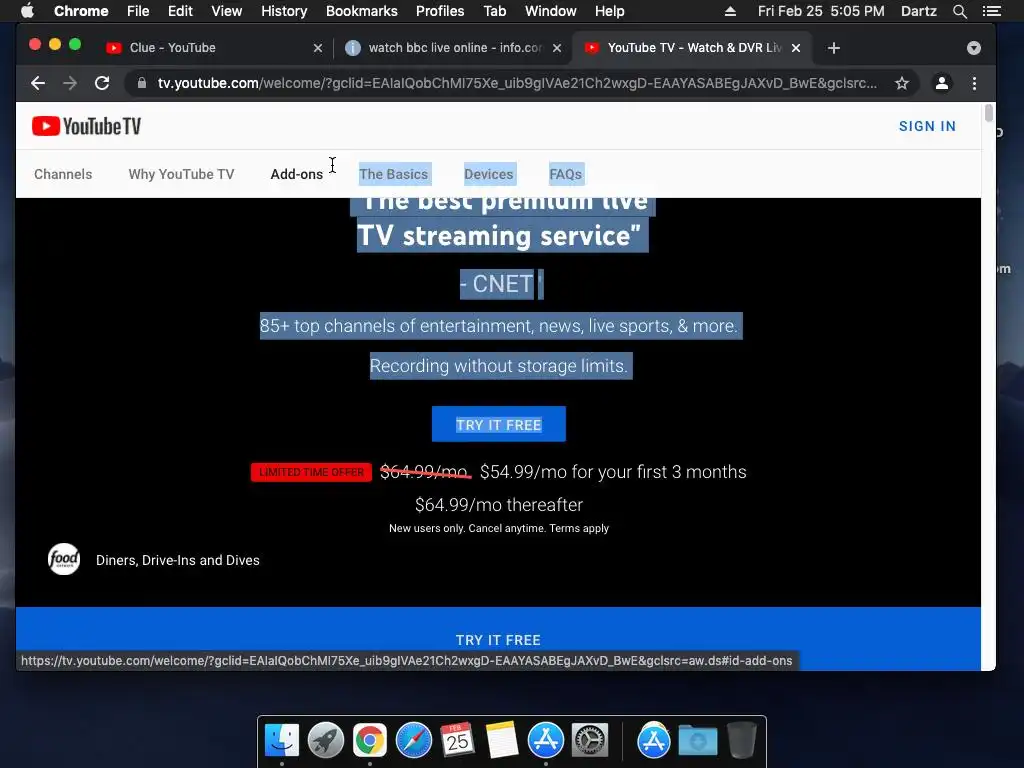Click the YouTube TV logo

click(86, 126)
